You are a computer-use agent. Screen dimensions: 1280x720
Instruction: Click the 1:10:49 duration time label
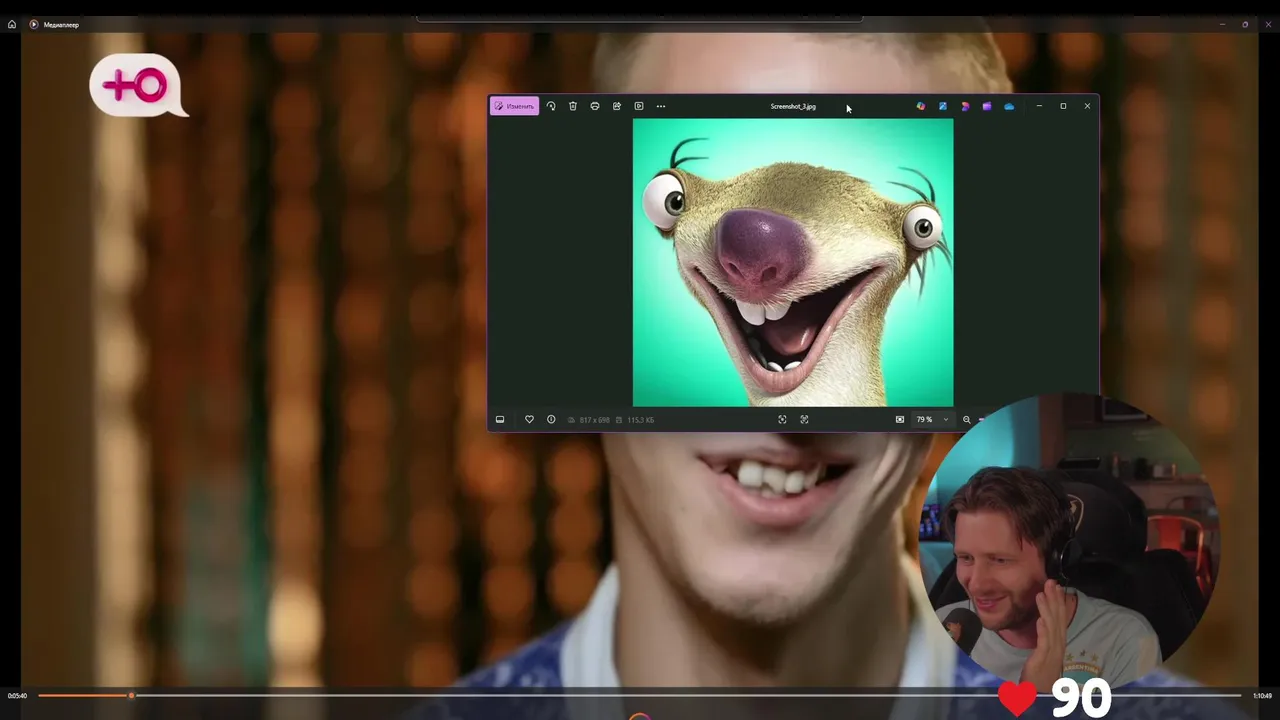click(1262, 696)
